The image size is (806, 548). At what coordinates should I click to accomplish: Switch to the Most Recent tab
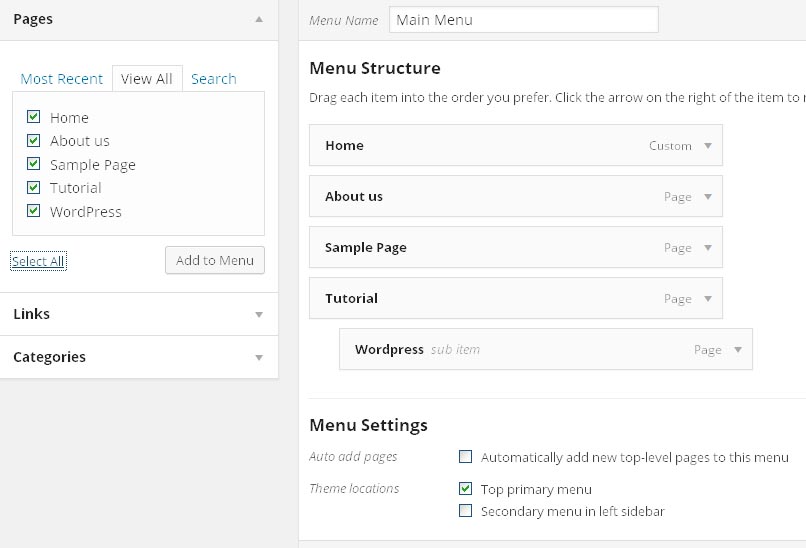62,79
